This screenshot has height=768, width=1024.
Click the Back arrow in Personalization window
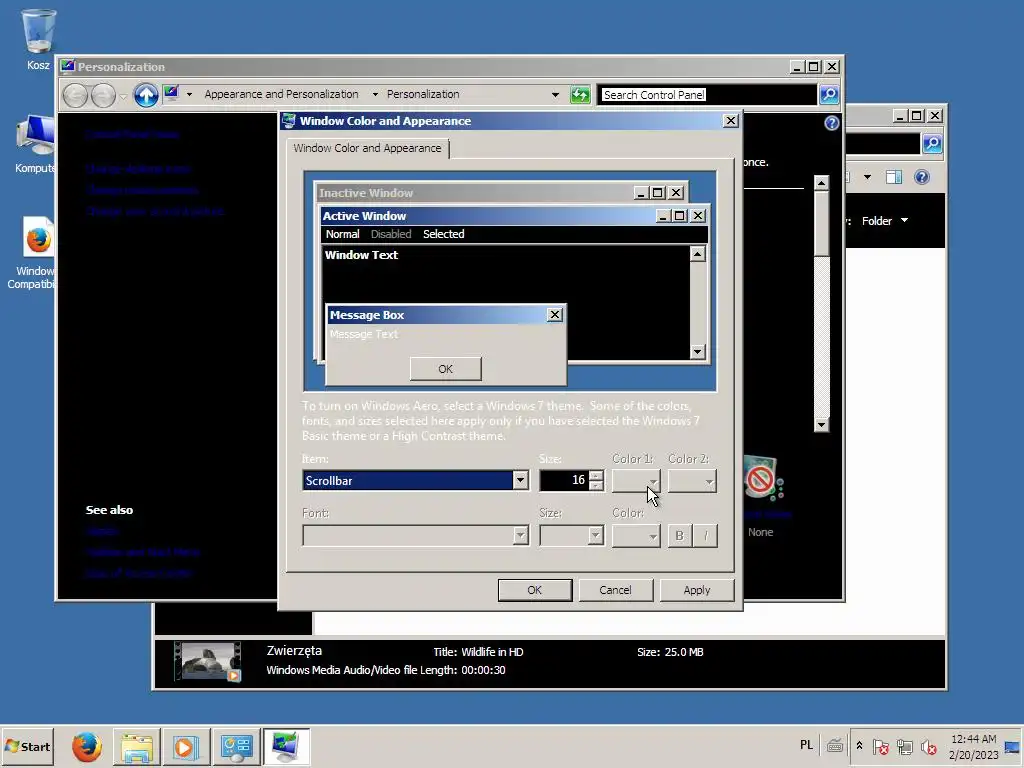click(75, 95)
